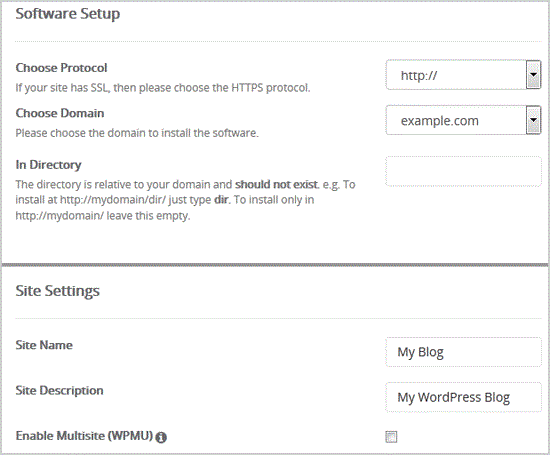Focus the In Directory text field
The image size is (550, 455).
pos(463,171)
